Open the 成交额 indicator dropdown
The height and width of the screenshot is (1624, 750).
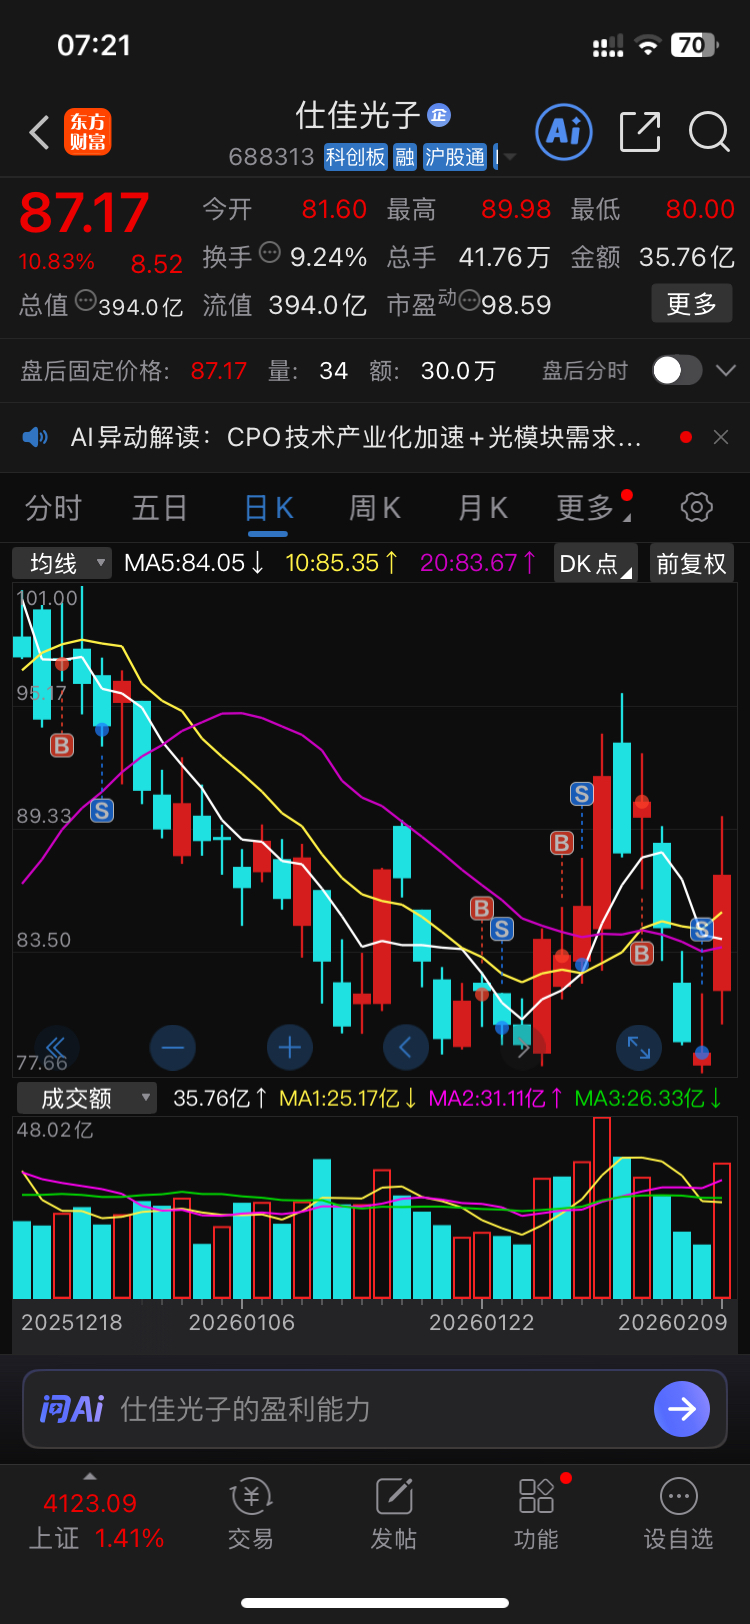86,1098
